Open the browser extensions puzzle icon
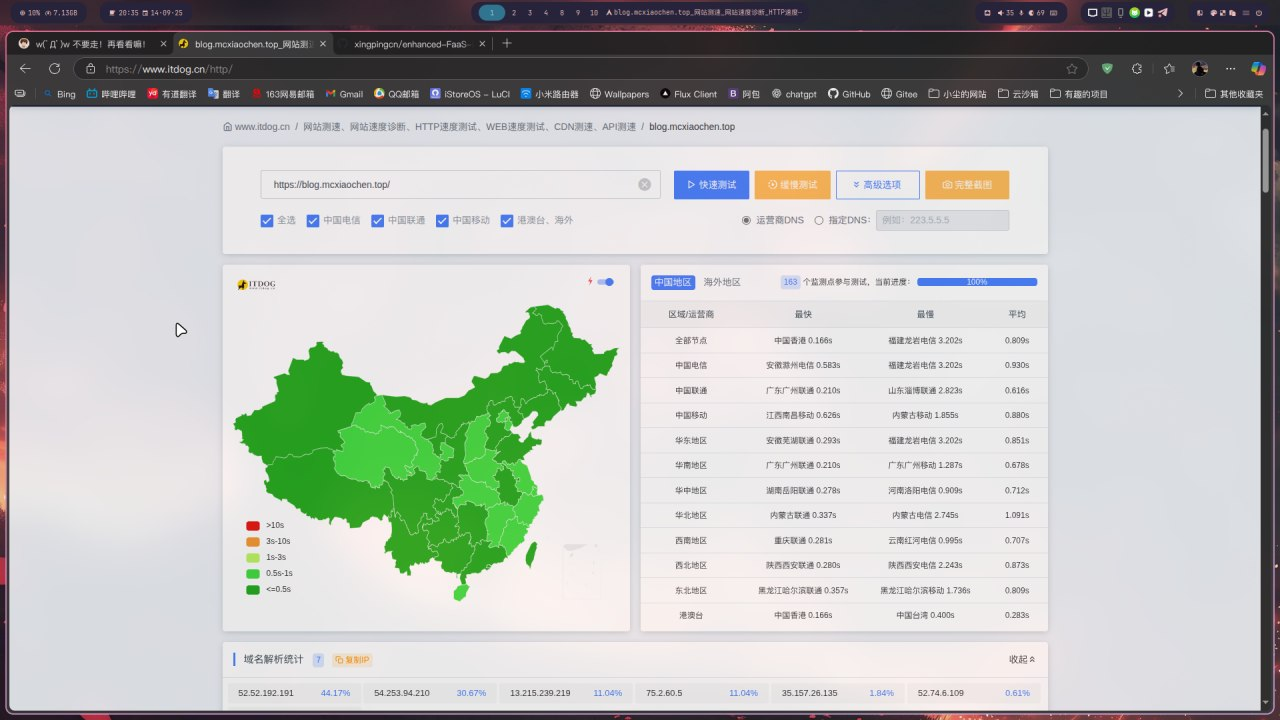The image size is (1280, 720). coord(1137,69)
